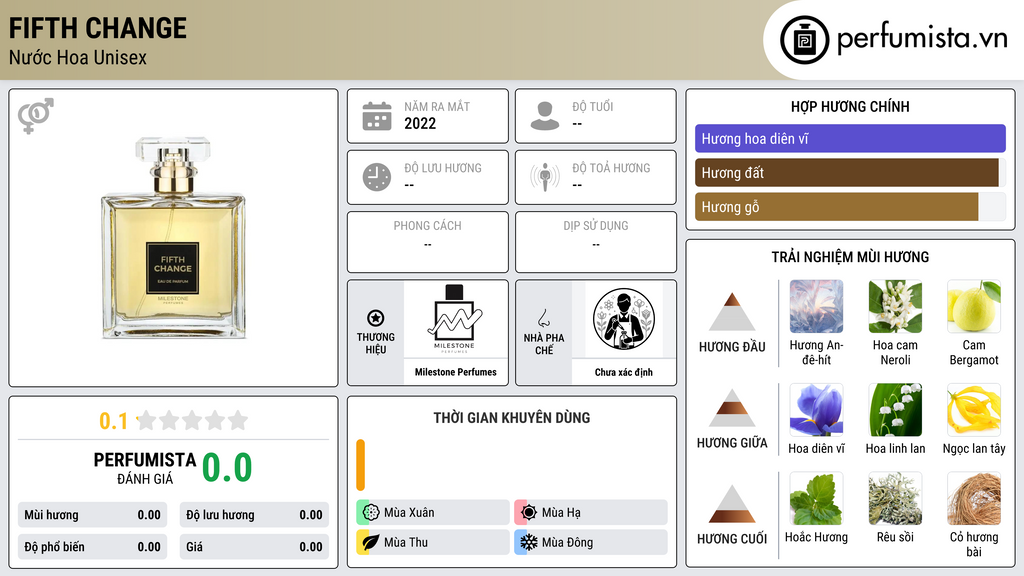Screen dimensions: 1024x576
Task: Click the Perfumista đánh giá label
Action: click(x=145, y=468)
